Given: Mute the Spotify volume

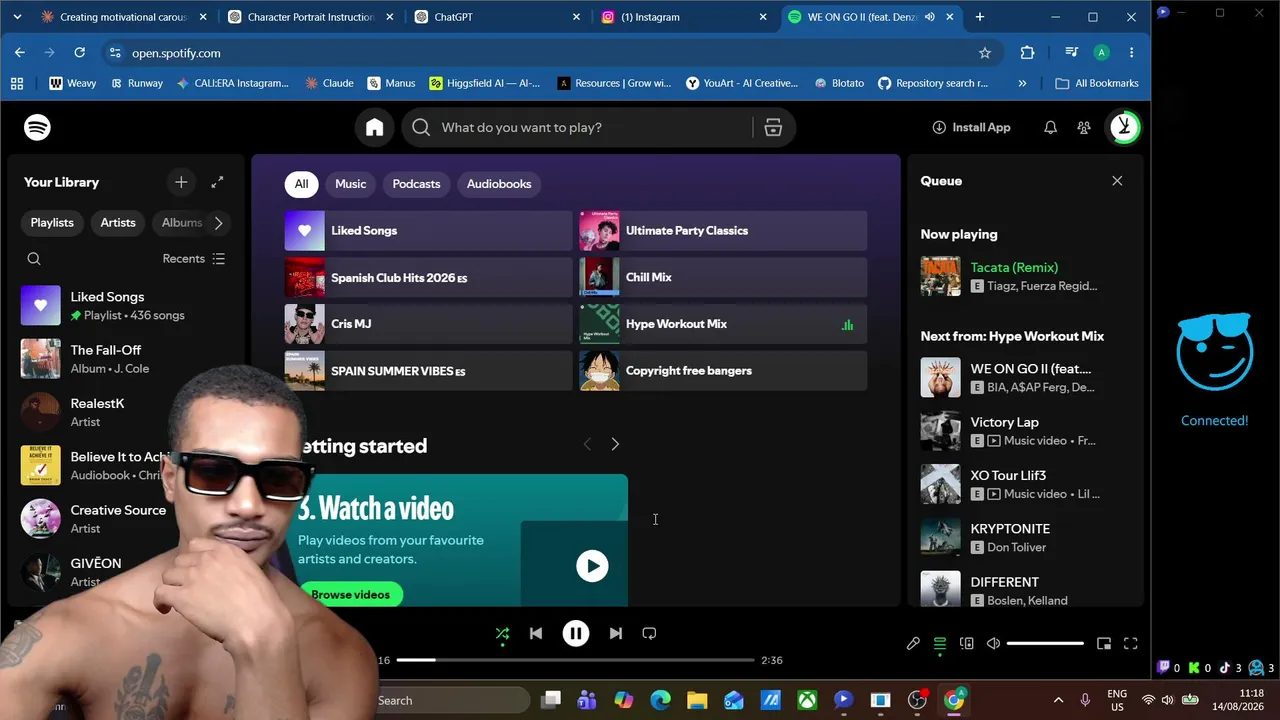Looking at the screenshot, I should coord(993,644).
